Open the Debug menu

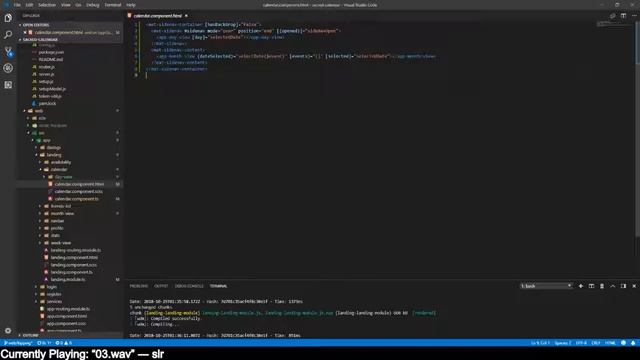93,5
